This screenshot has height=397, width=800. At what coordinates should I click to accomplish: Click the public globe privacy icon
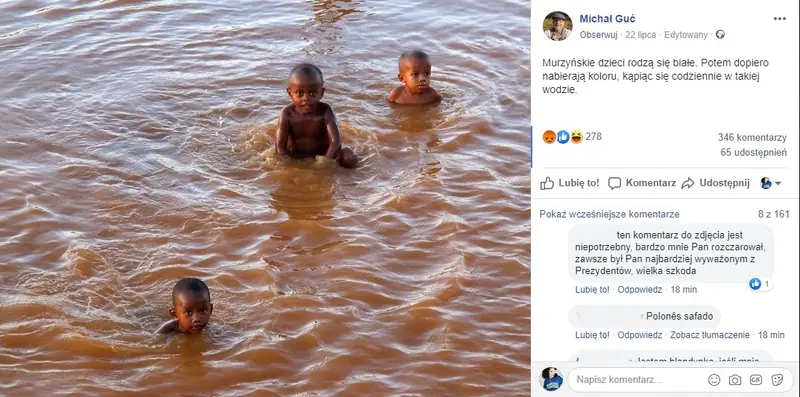(720, 35)
